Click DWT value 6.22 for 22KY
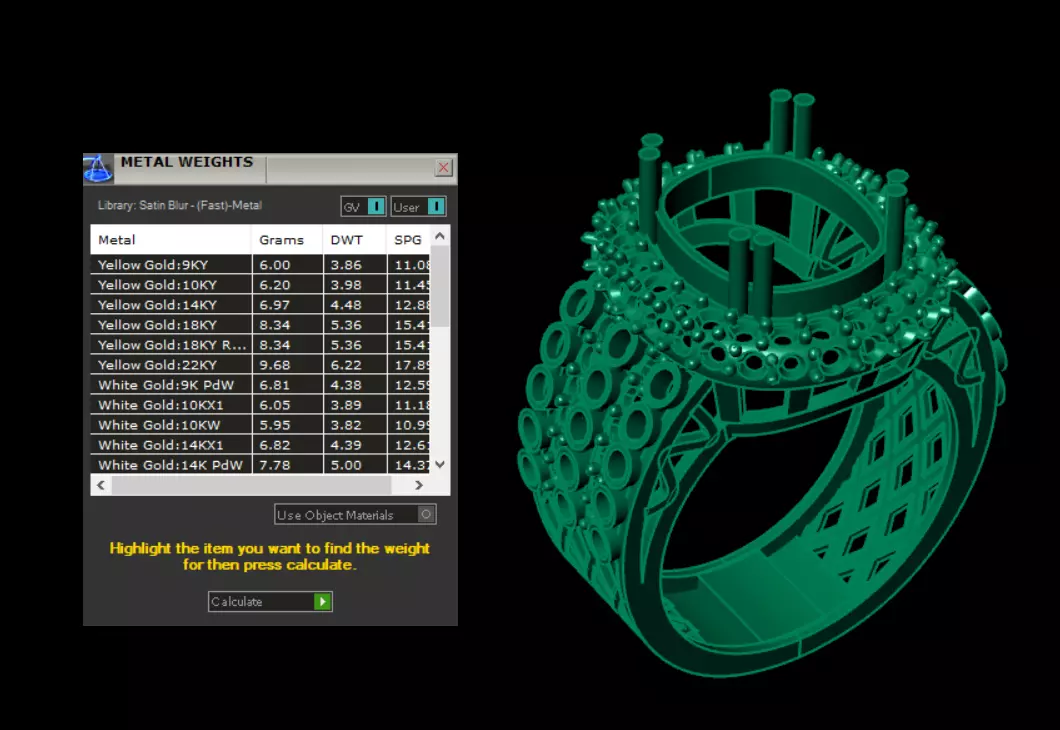 (346, 365)
